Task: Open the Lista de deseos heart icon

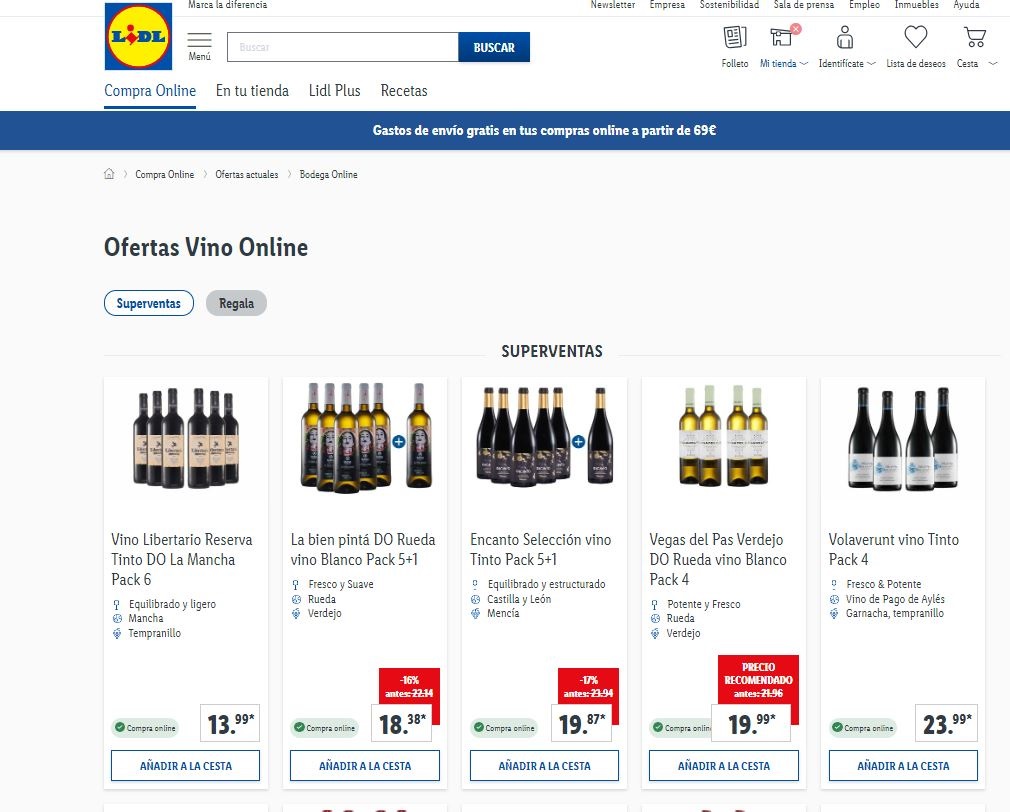Action: 915,38
